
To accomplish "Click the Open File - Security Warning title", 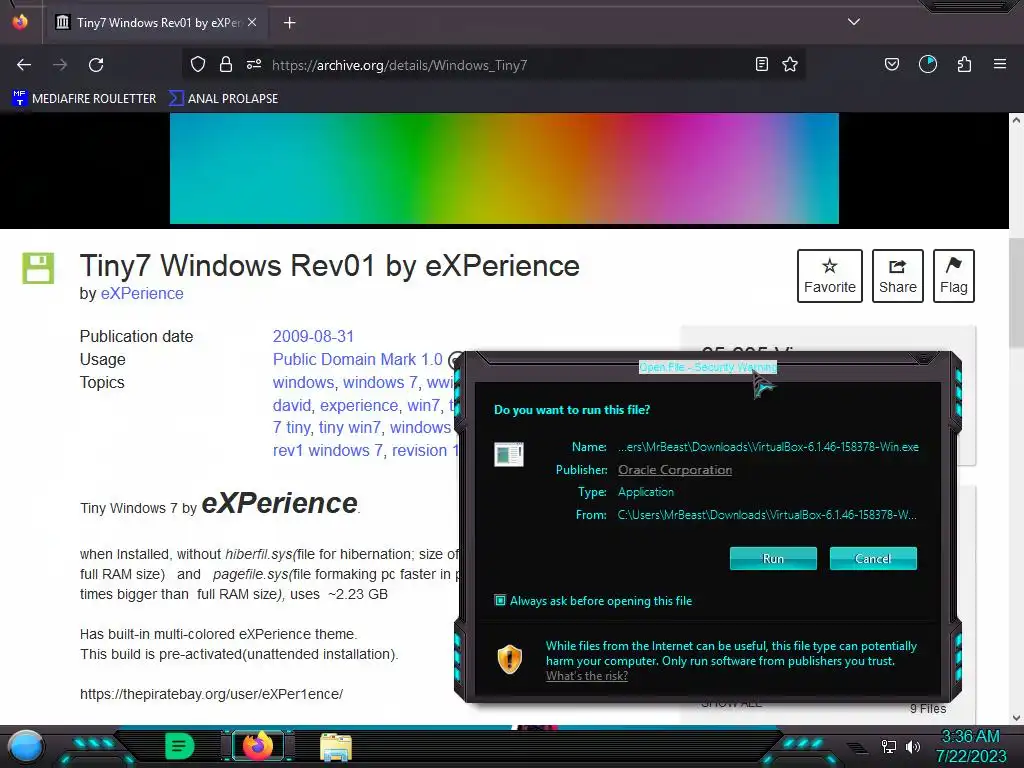I will [x=708, y=367].
